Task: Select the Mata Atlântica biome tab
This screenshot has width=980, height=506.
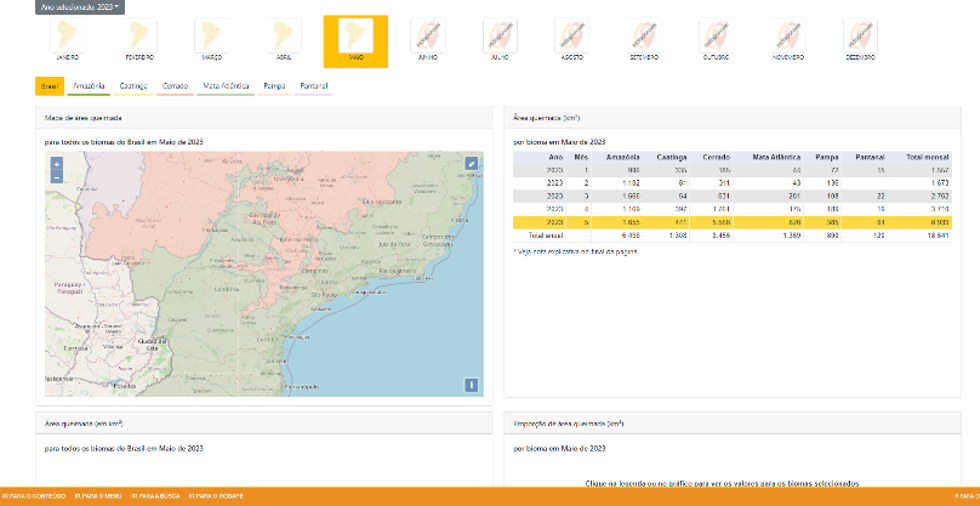Action: (225, 87)
